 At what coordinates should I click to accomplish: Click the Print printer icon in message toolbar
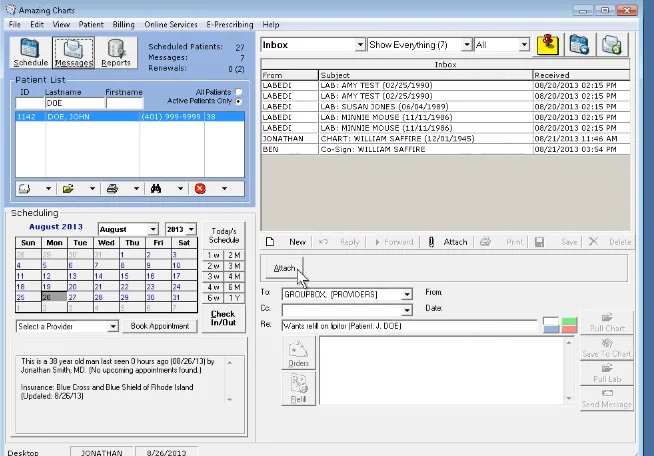(x=485, y=242)
